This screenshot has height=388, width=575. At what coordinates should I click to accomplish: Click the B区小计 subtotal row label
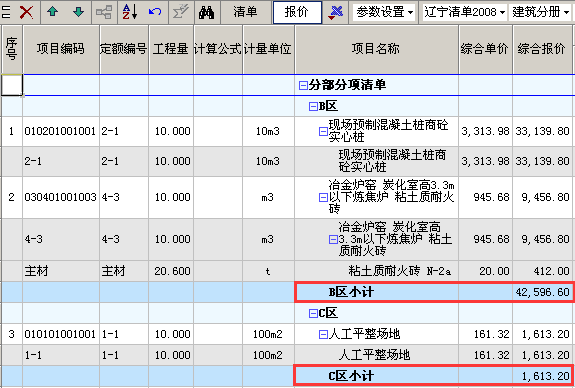351,292
